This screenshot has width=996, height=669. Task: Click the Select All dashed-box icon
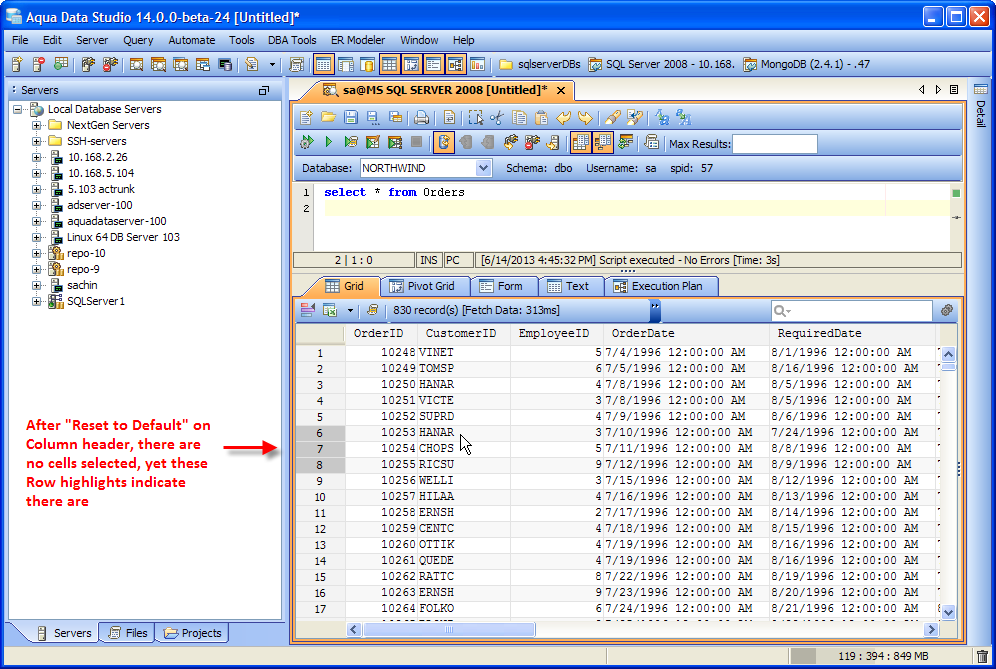point(475,118)
